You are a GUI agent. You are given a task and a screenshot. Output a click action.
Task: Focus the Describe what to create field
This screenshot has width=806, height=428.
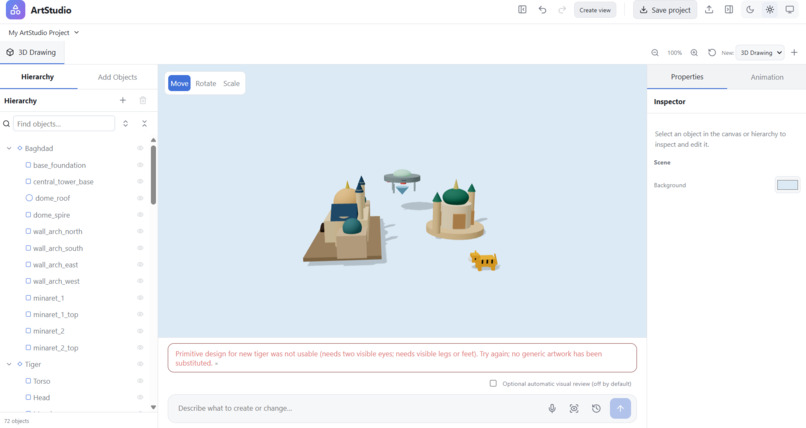click(x=360, y=408)
